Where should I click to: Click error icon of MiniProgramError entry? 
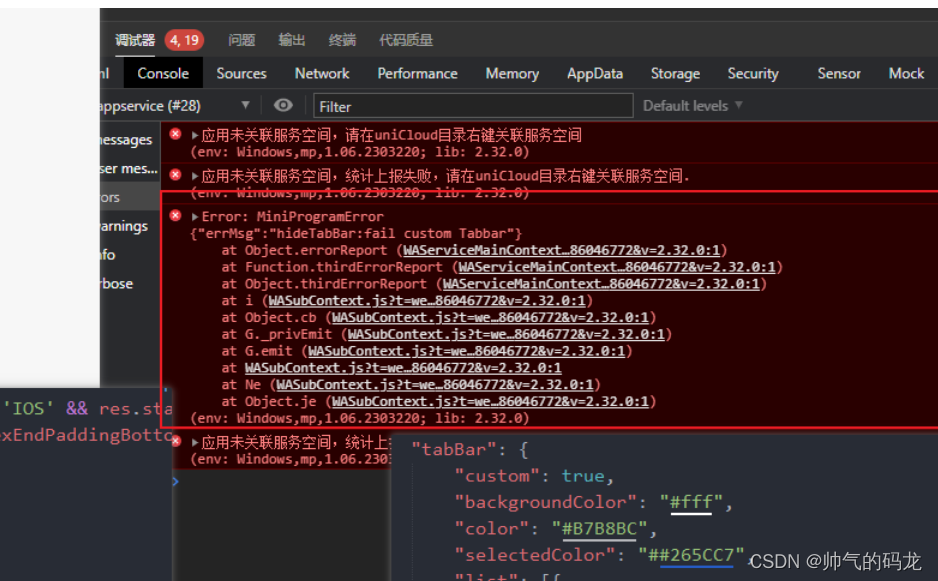click(x=175, y=215)
